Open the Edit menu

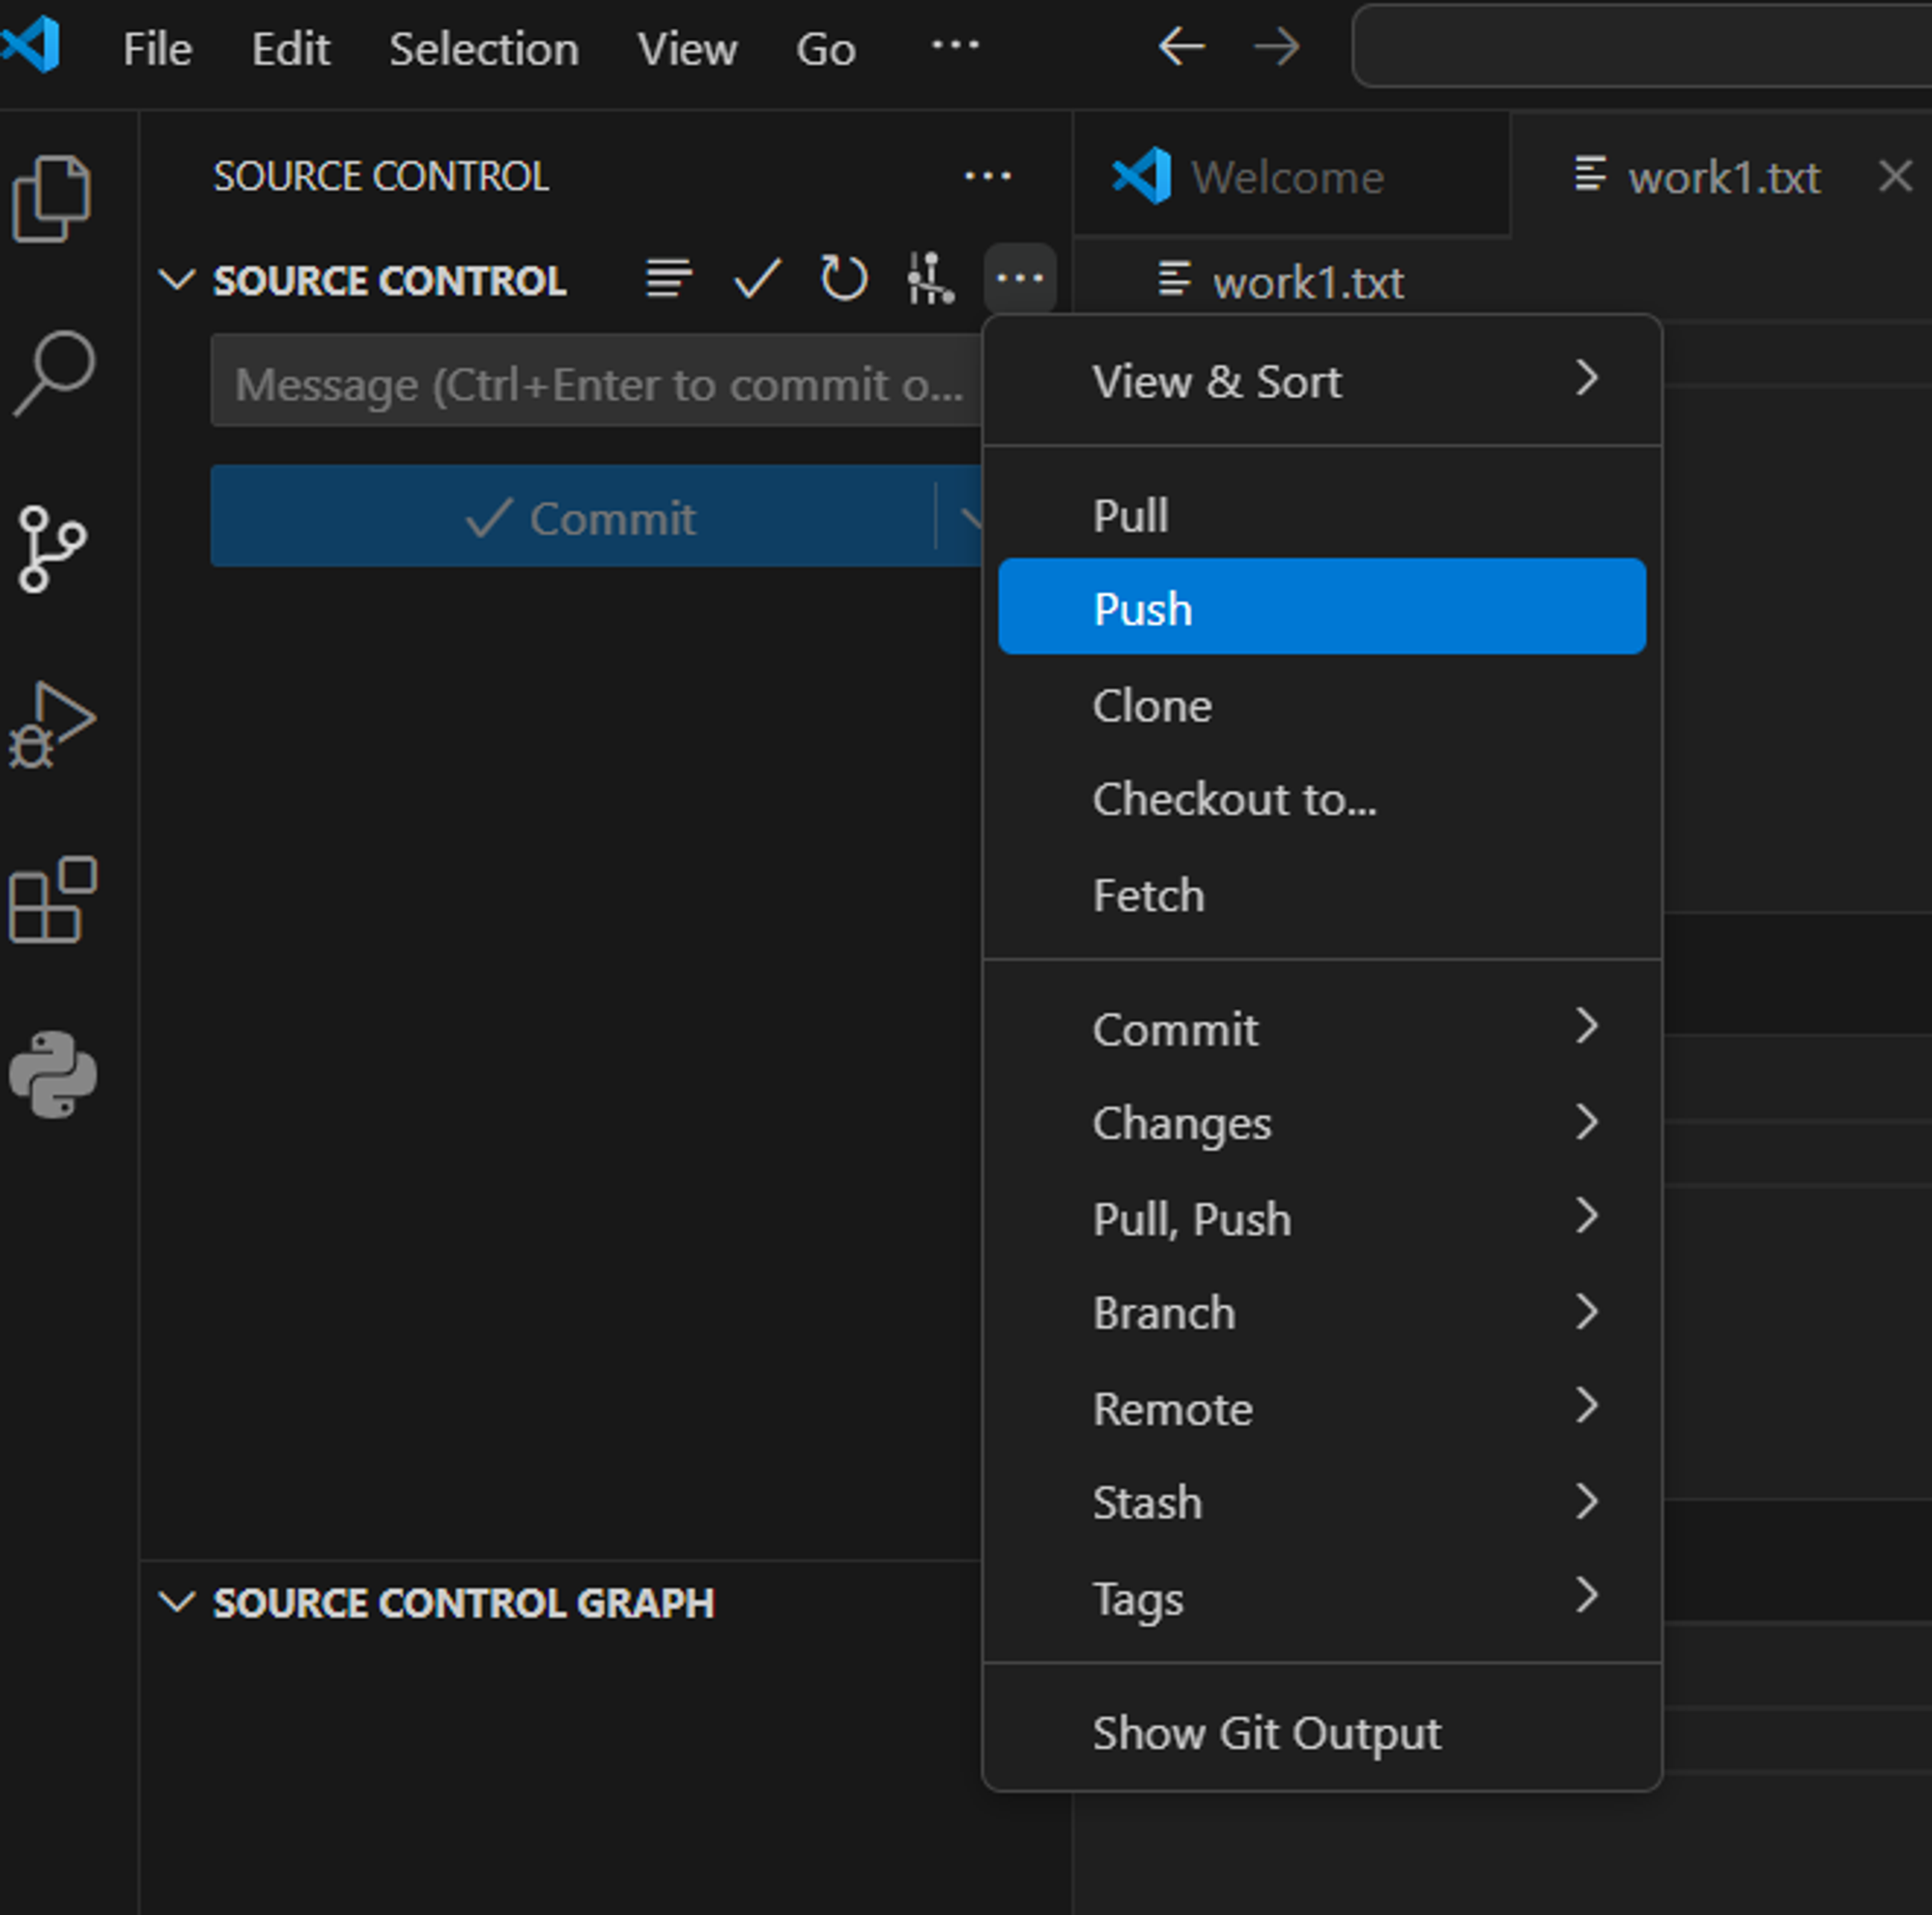[290, 48]
